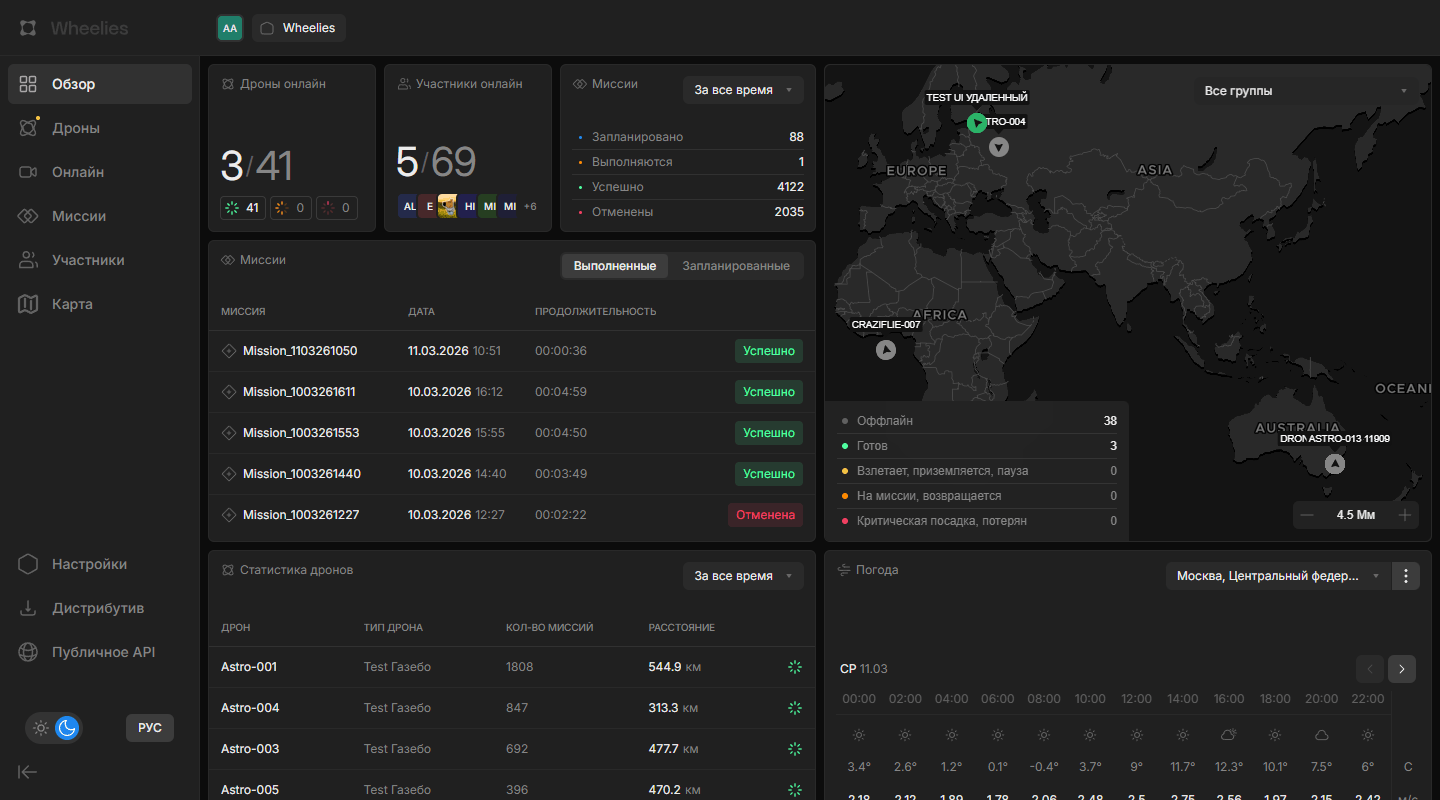Click the Wheelies workspace button

point(299,28)
